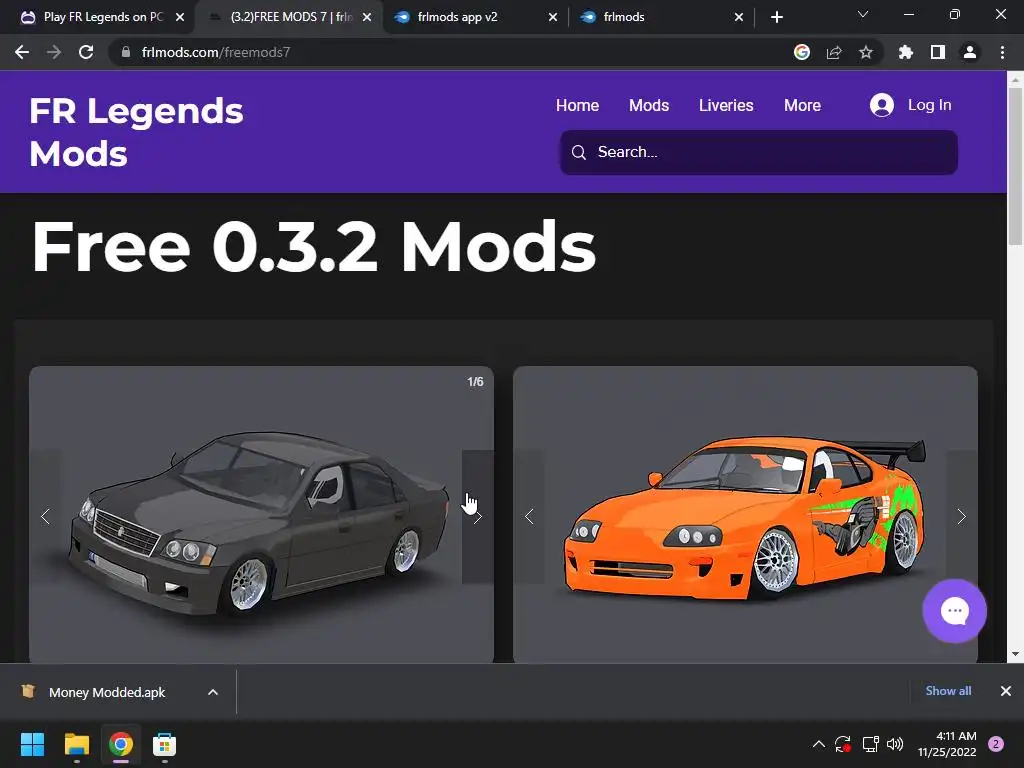View site info via the lock icon

(125, 52)
